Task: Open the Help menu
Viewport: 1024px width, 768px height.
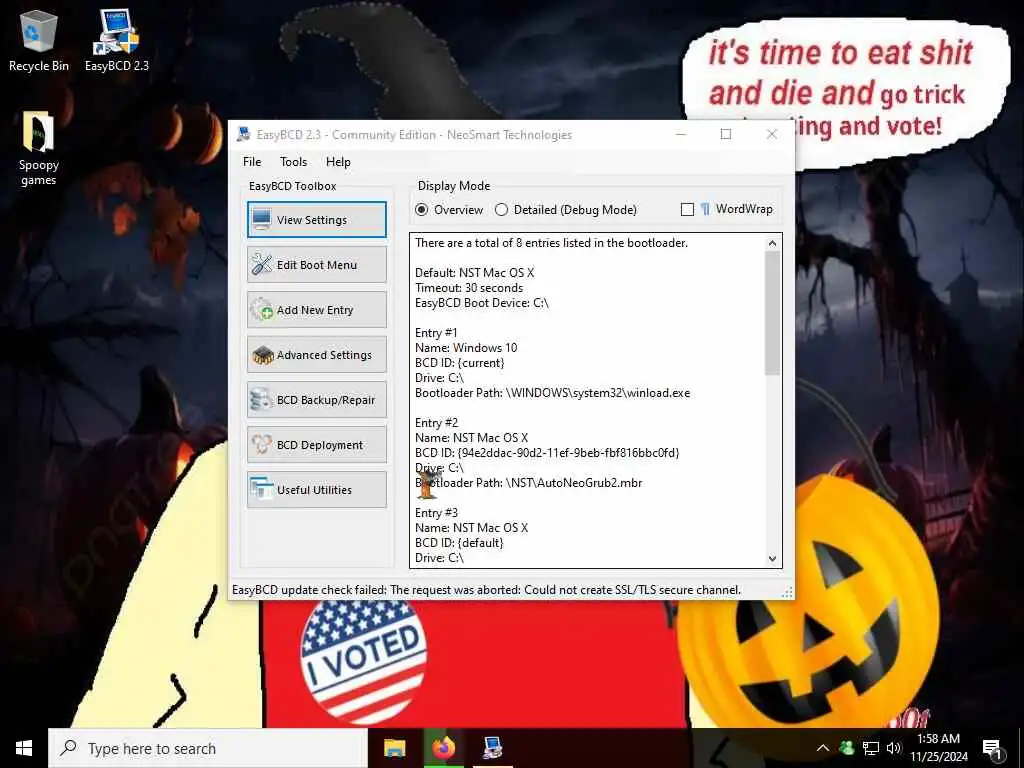Action: pyautogui.click(x=338, y=162)
